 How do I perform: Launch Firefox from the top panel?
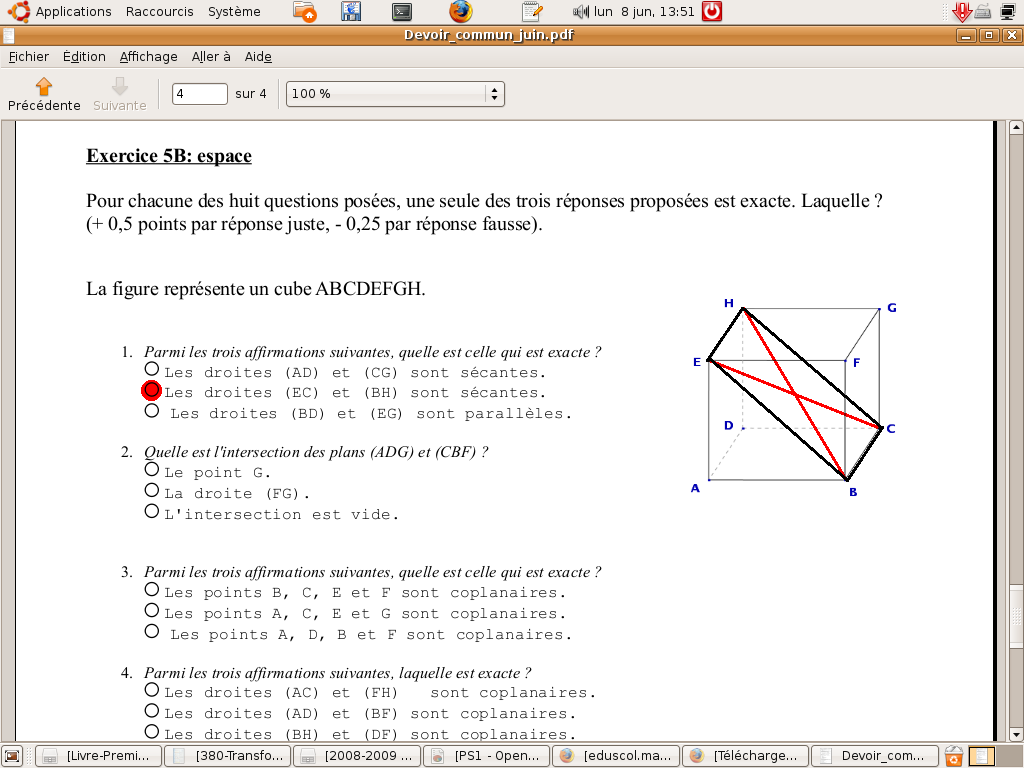460,12
